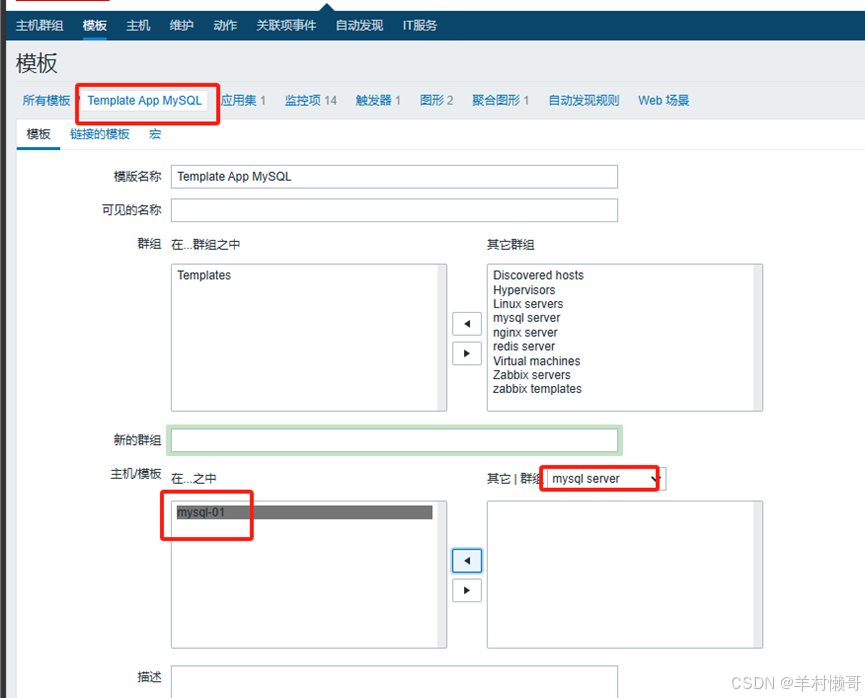This screenshot has width=865, height=698.
Task: Click the scrollbar of the mysql-01 host list
Action: [442, 574]
